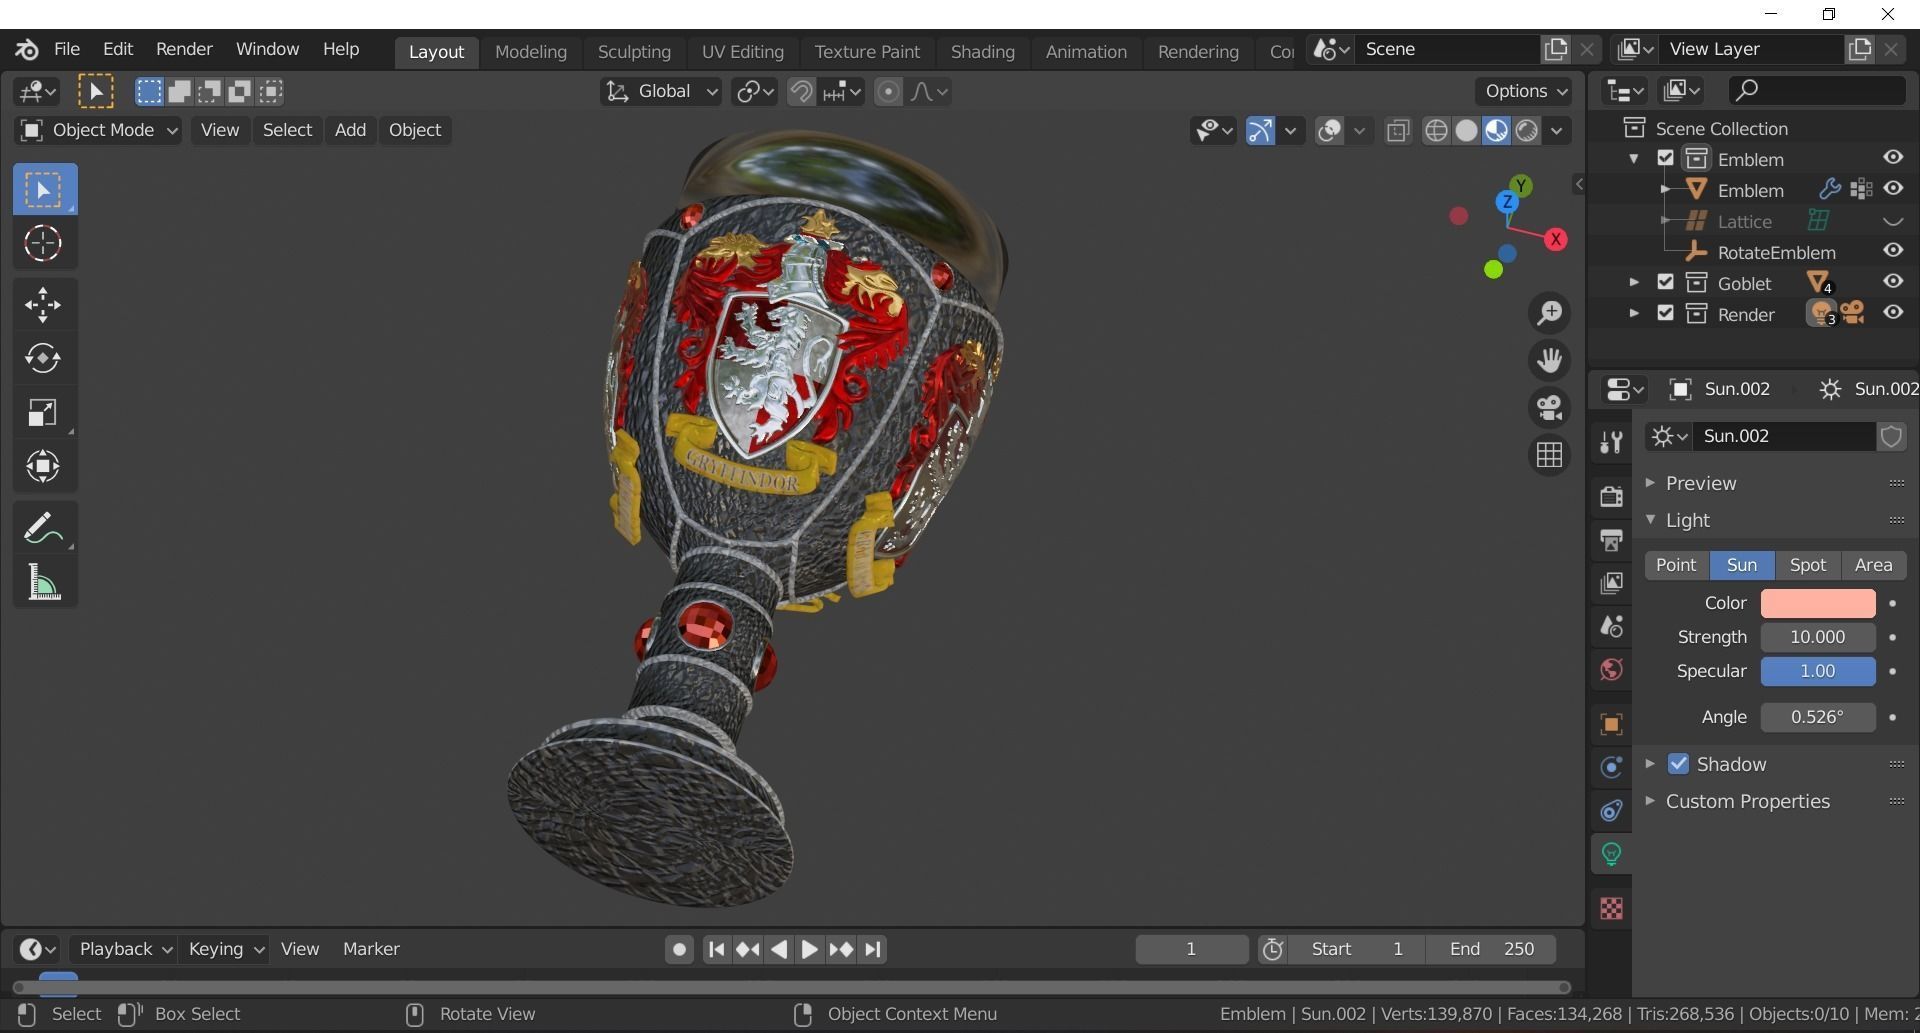Show the hidden Lattice object

pyautogui.click(x=1893, y=221)
